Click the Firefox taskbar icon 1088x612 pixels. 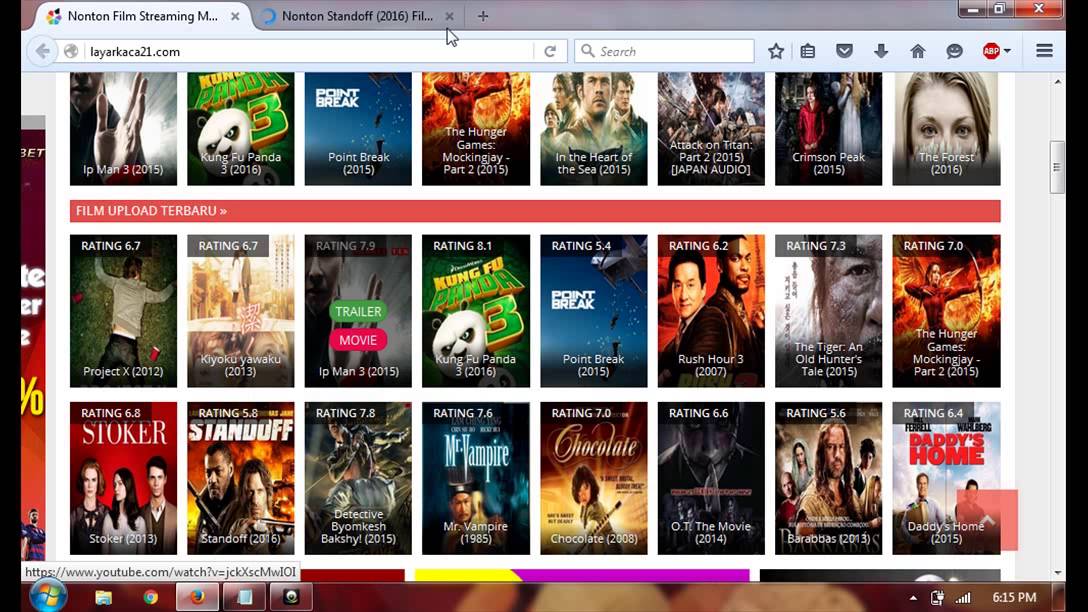[197, 597]
